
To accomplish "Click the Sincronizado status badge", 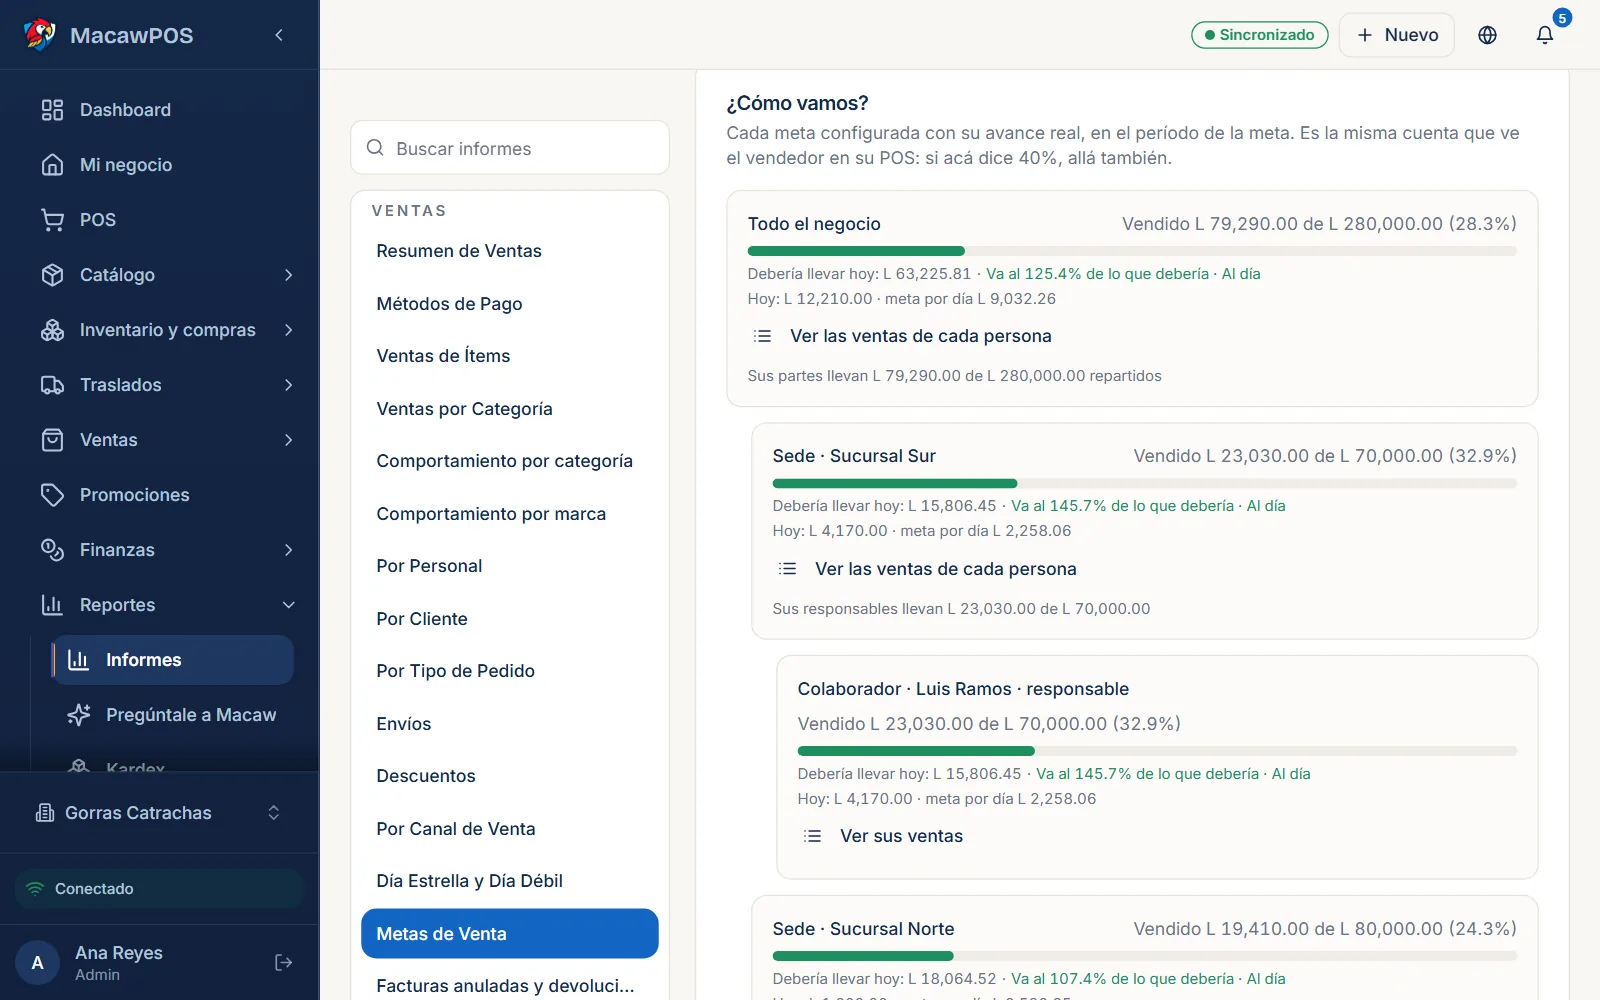I will click(1260, 35).
